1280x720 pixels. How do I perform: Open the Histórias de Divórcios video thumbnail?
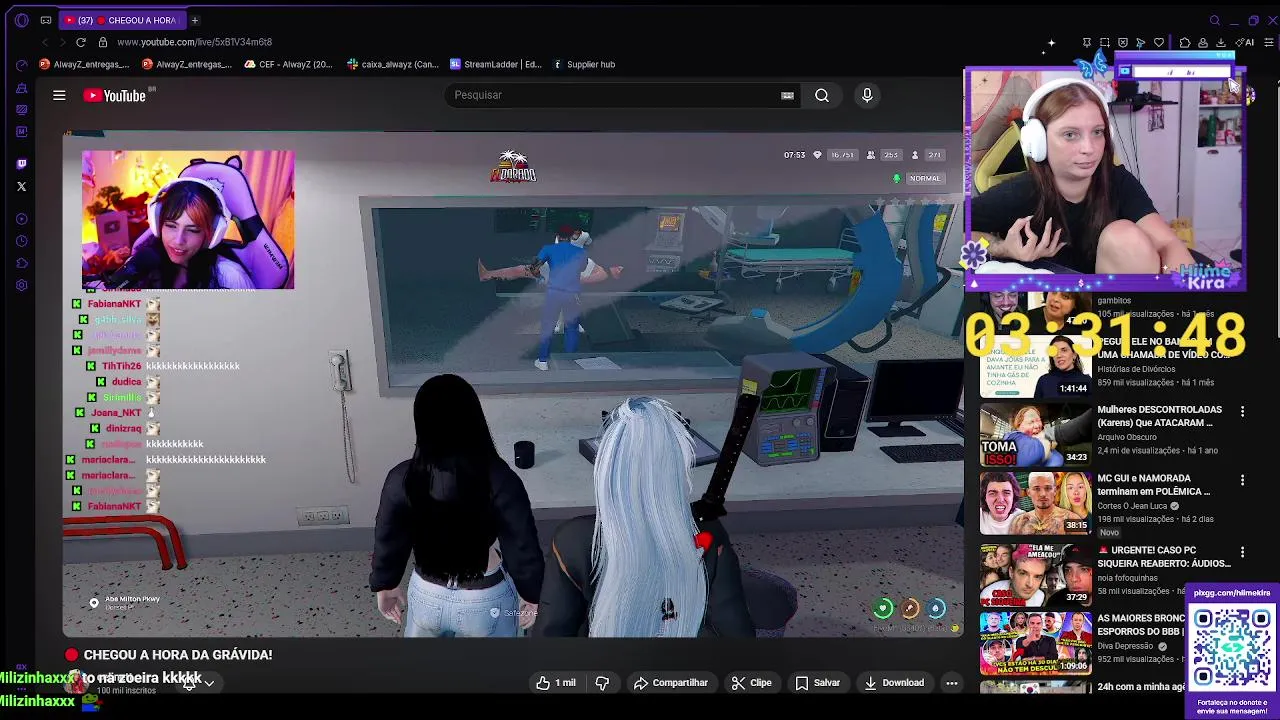tap(1035, 366)
